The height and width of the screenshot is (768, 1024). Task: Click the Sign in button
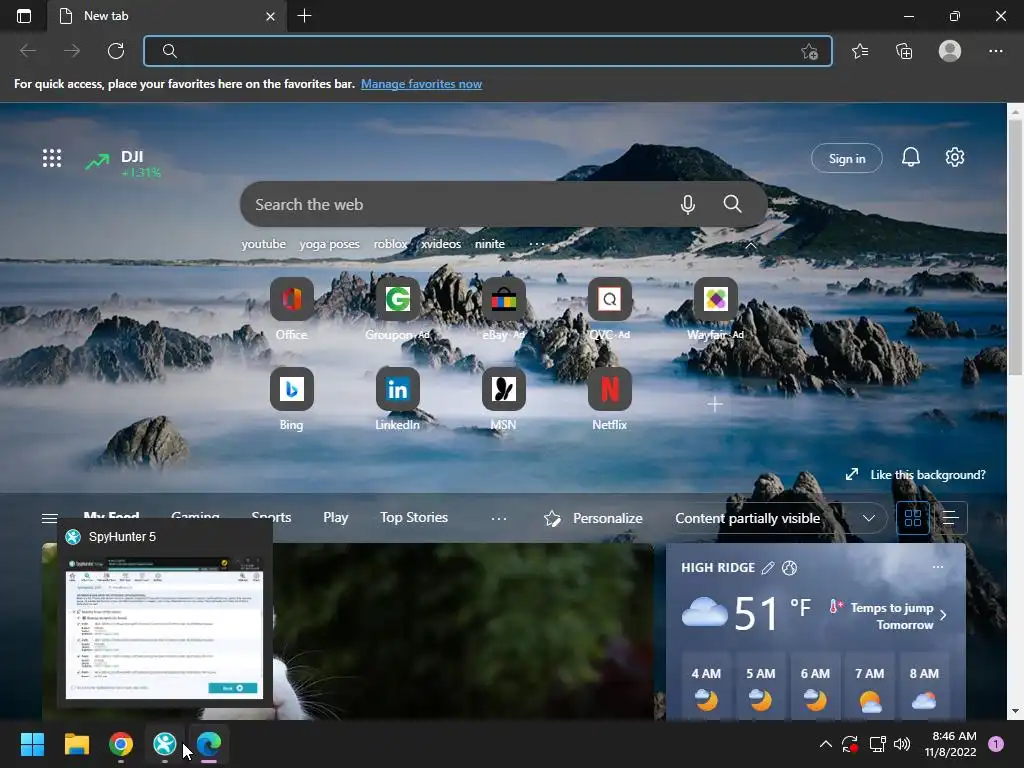pyautogui.click(x=846, y=159)
